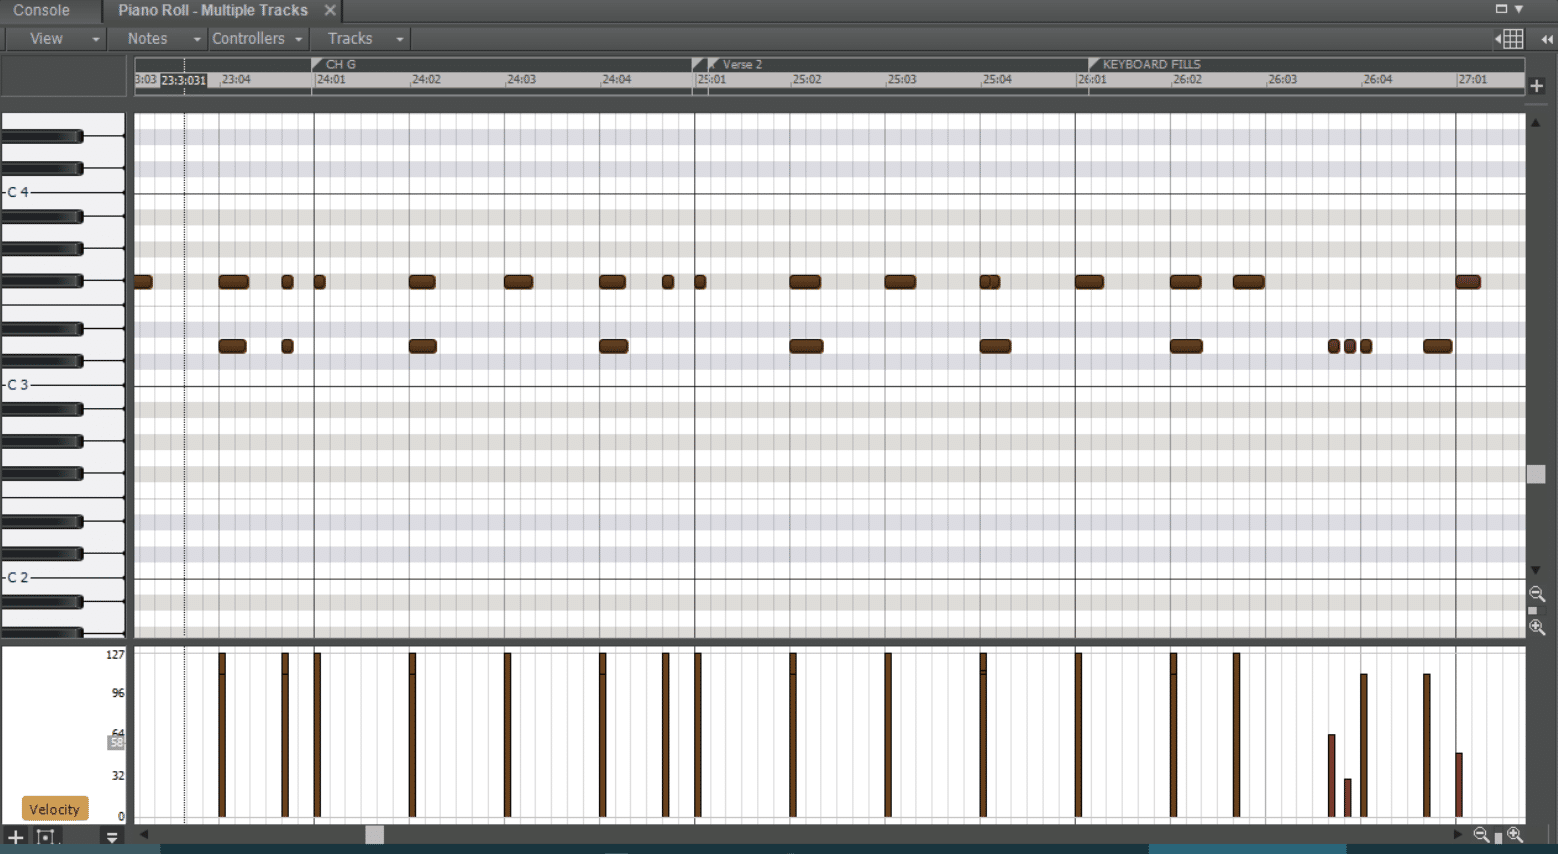The width and height of the screenshot is (1558, 854).
Task: Close the Piano Roll tab
Action: pos(330,11)
